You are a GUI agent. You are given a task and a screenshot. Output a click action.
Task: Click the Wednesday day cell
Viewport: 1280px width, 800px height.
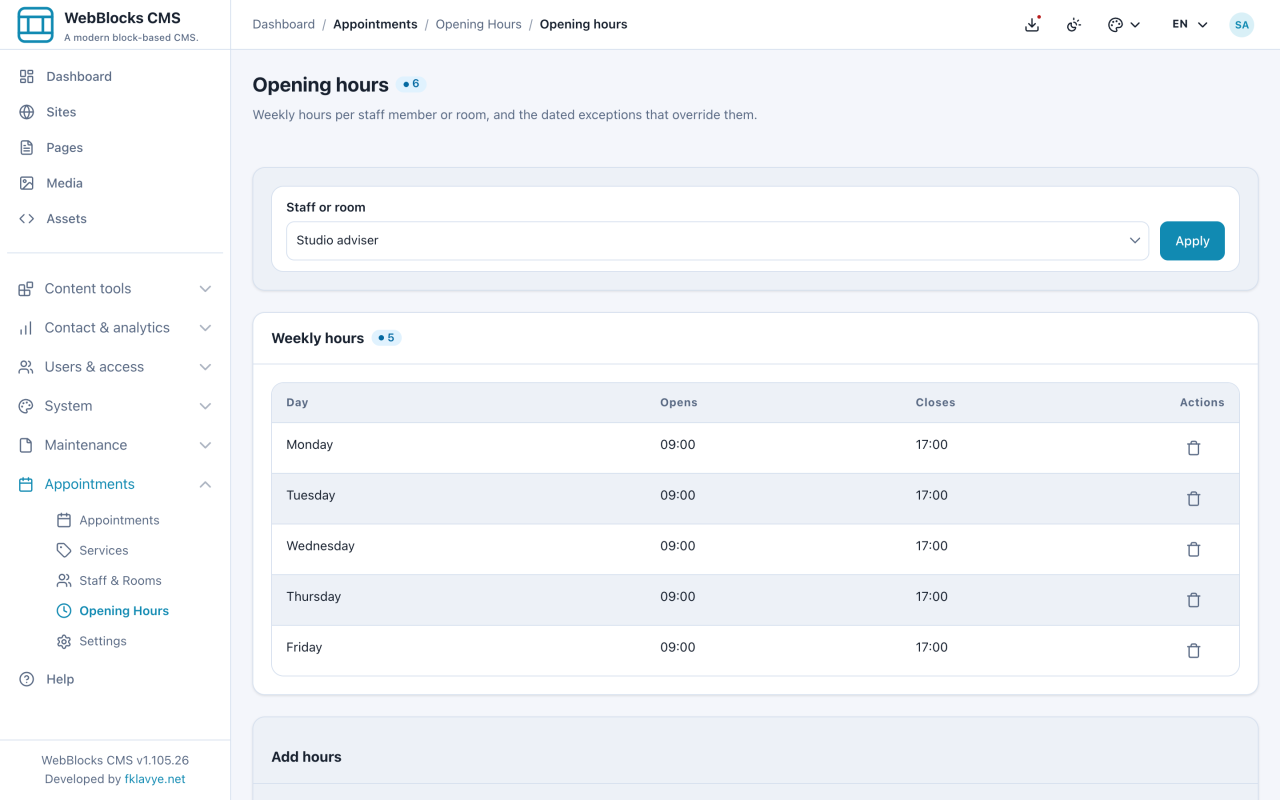[x=321, y=546]
